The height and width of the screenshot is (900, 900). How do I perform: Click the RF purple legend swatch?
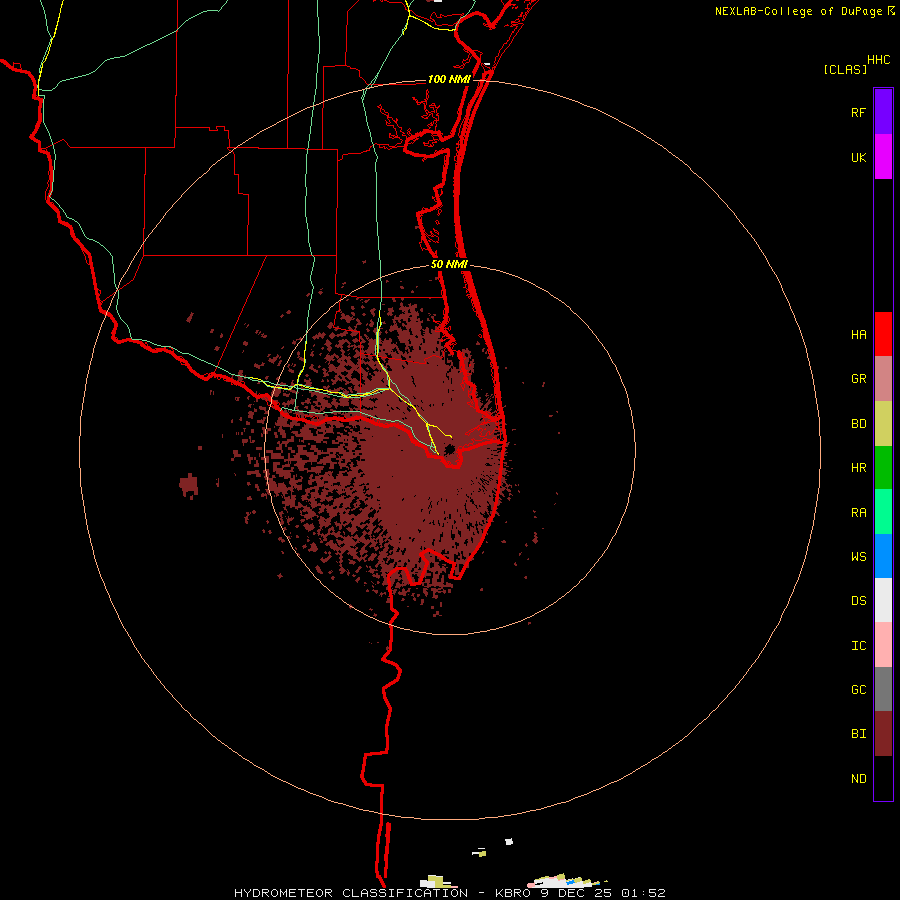pyautogui.click(x=883, y=111)
